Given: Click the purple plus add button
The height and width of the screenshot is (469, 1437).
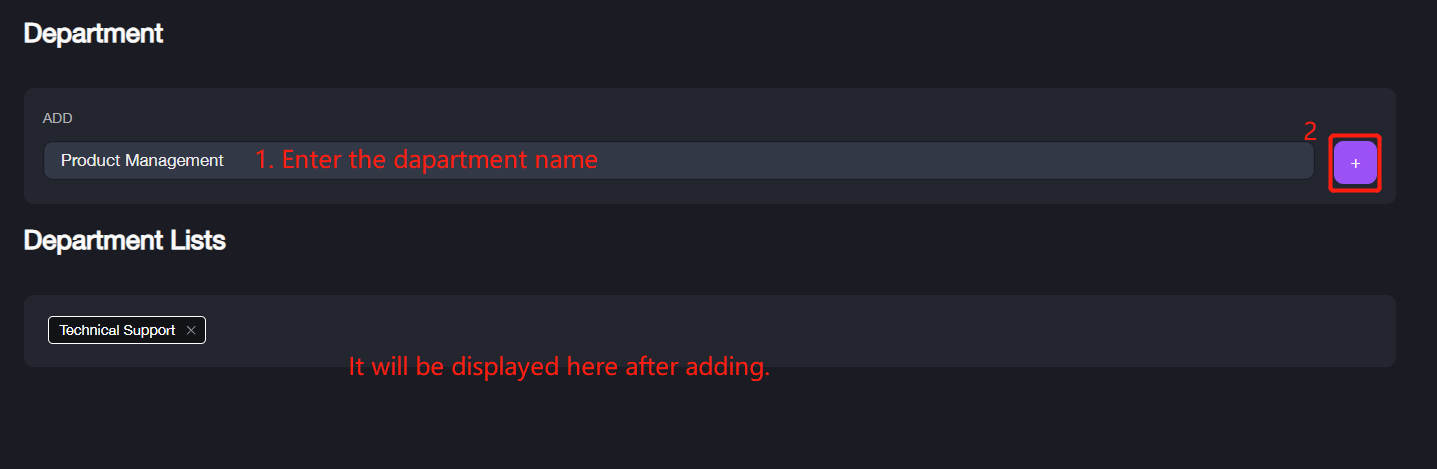Looking at the screenshot, I should click(x=1355, y=162).
